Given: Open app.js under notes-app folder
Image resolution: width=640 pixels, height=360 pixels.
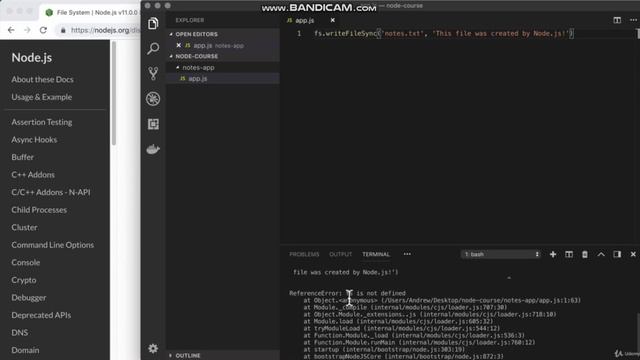Looking at the screenshot, I should [198, 78].
